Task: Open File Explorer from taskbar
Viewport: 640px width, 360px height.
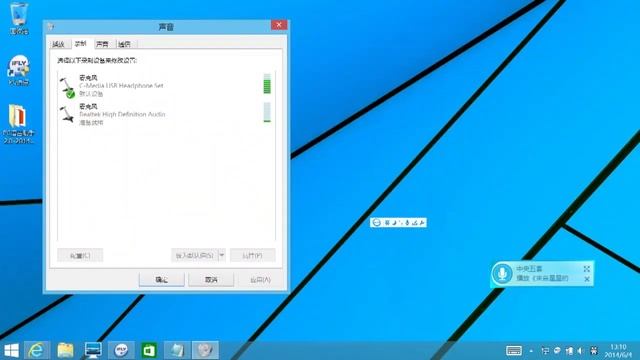Action: tap(65, 350)
